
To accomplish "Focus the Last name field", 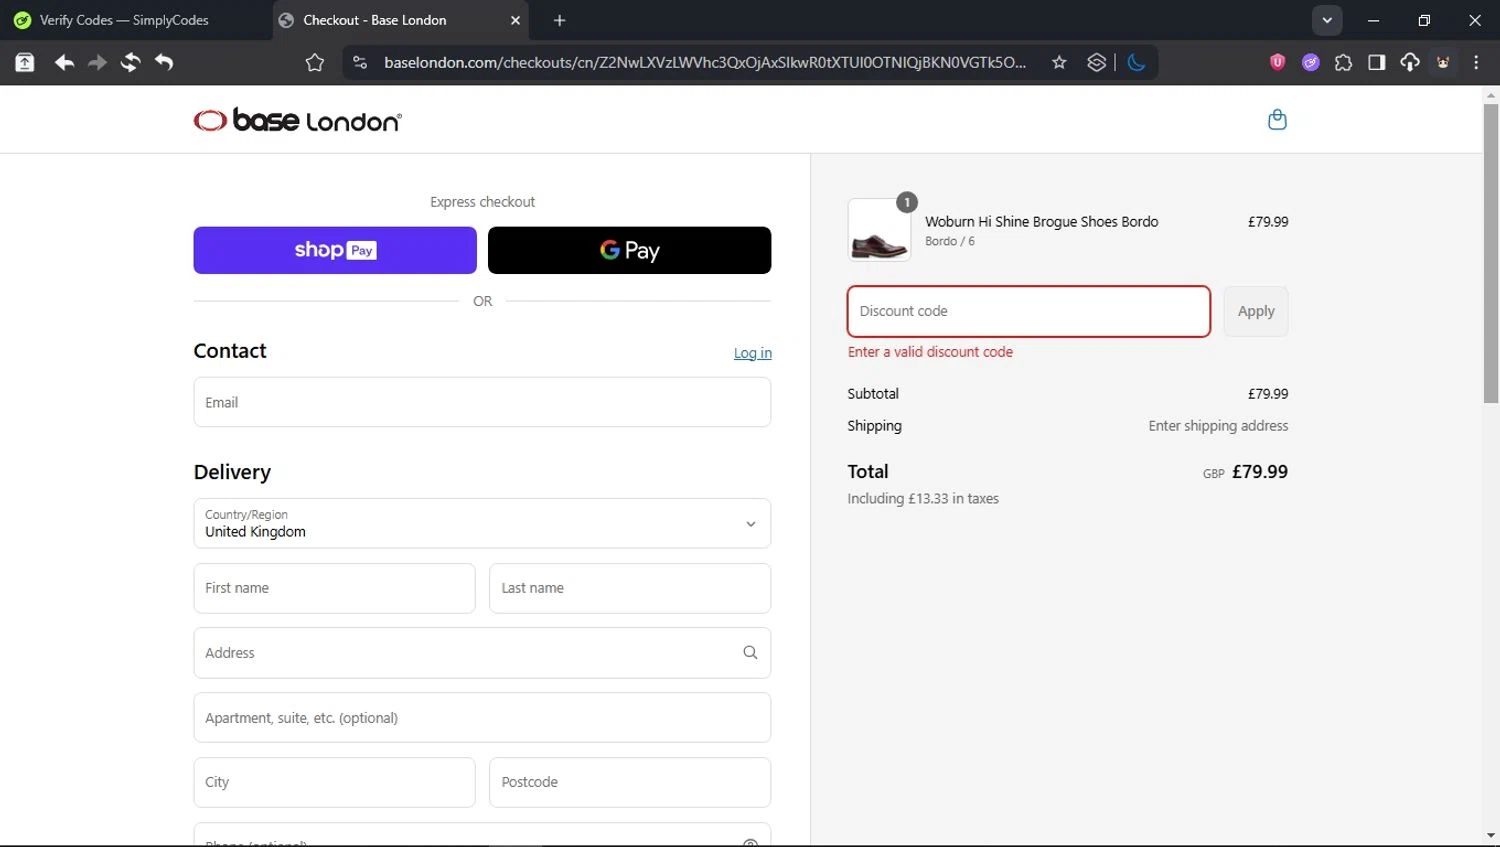I will [x=630, y=588].
